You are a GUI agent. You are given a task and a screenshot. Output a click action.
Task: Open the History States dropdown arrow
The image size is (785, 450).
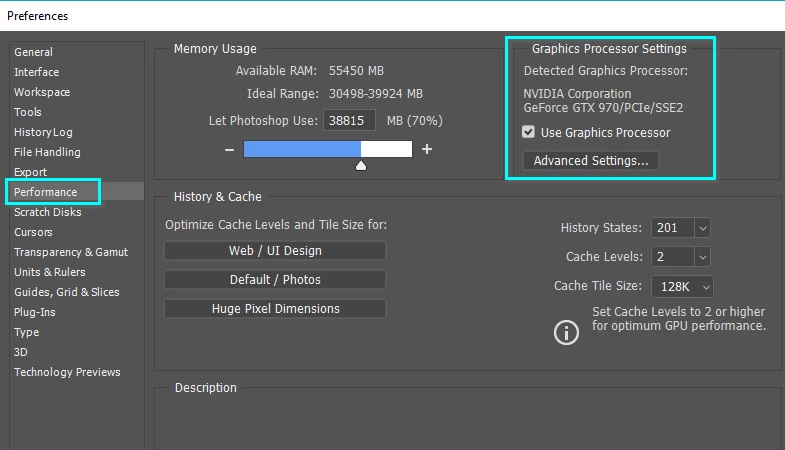click(702, 228)
